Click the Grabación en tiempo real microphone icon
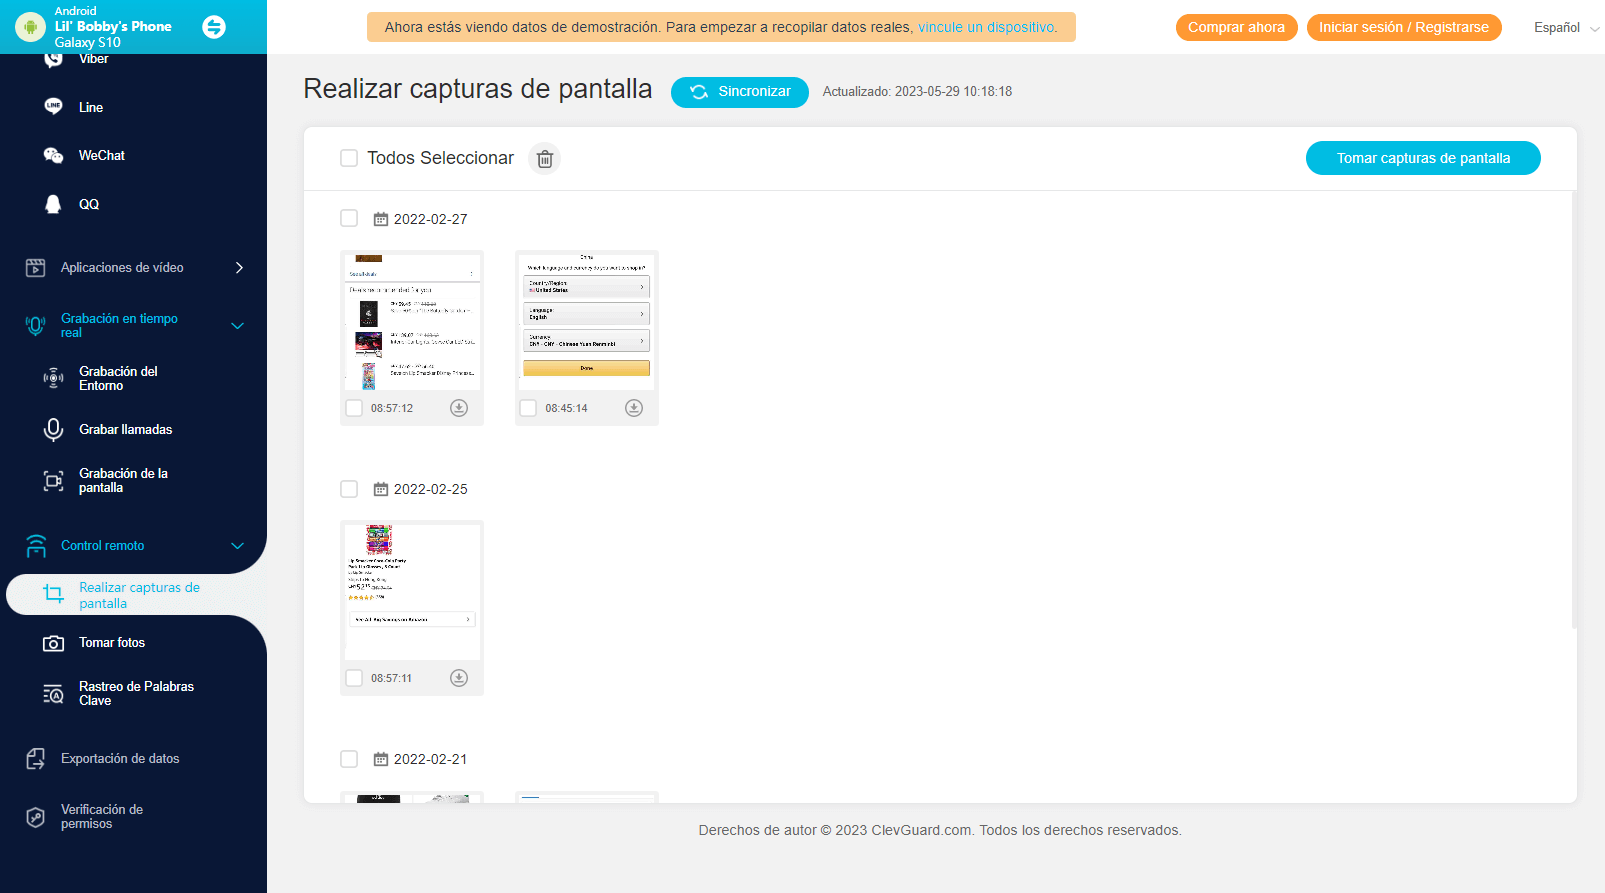This screenshot has width=1605, height=893. [x=36, y=325]
